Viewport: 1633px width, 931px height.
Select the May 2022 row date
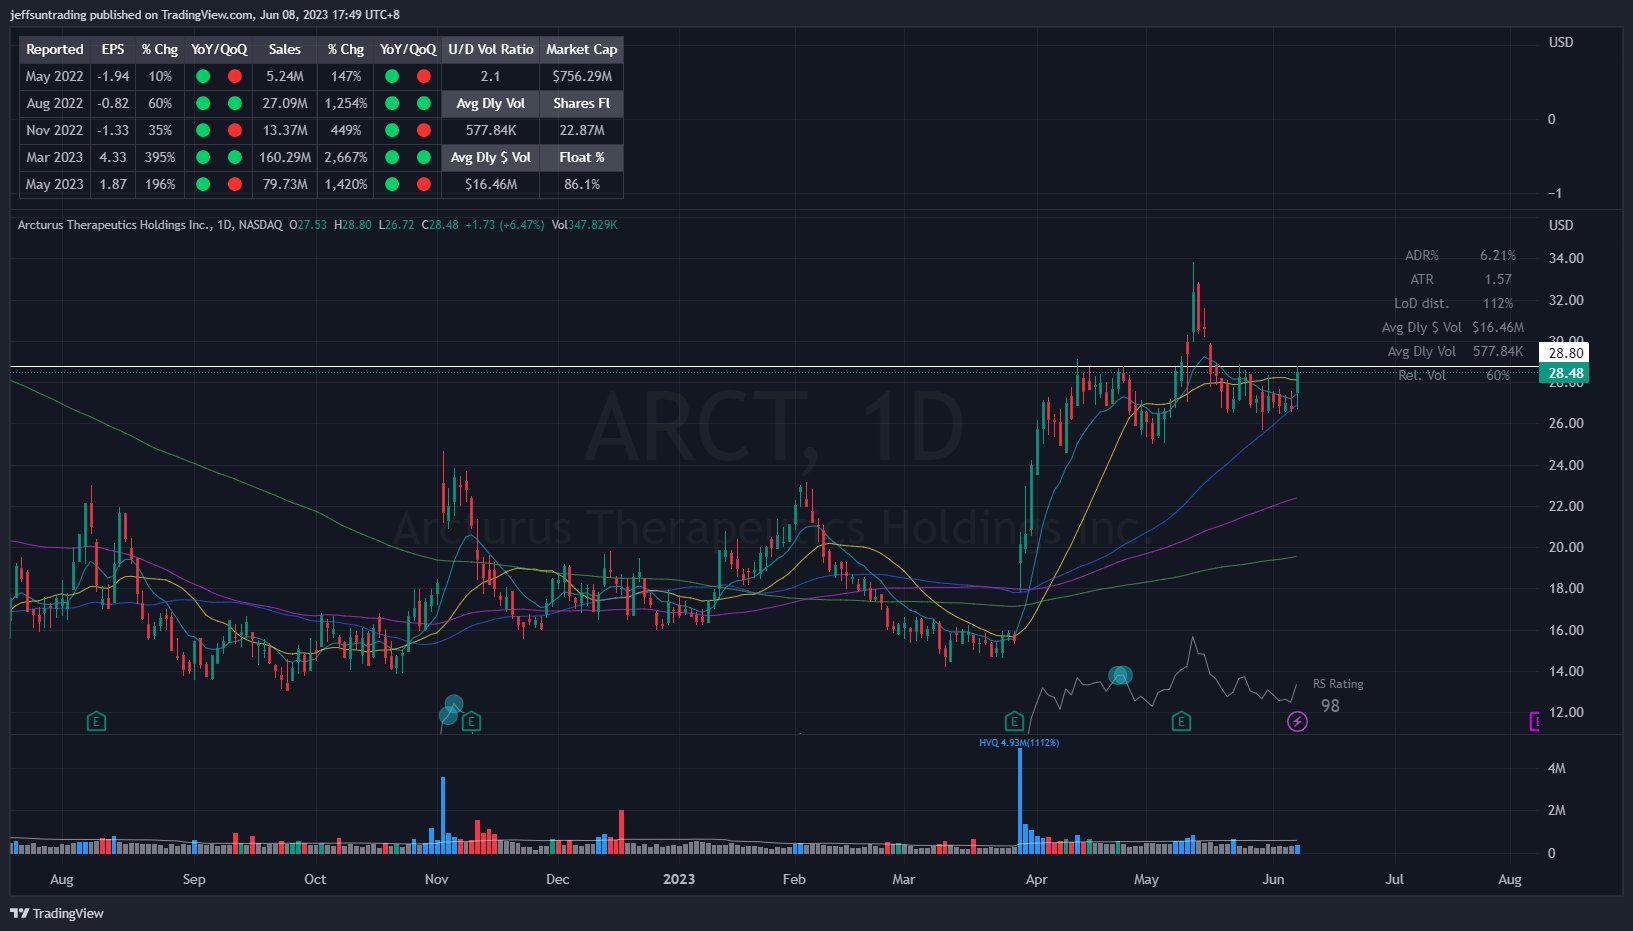point(55,76)
